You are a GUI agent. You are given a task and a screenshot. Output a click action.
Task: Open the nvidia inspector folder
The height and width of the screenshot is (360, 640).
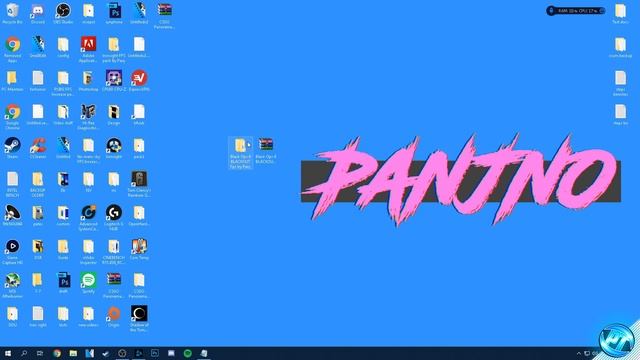(x=89, y=246)
